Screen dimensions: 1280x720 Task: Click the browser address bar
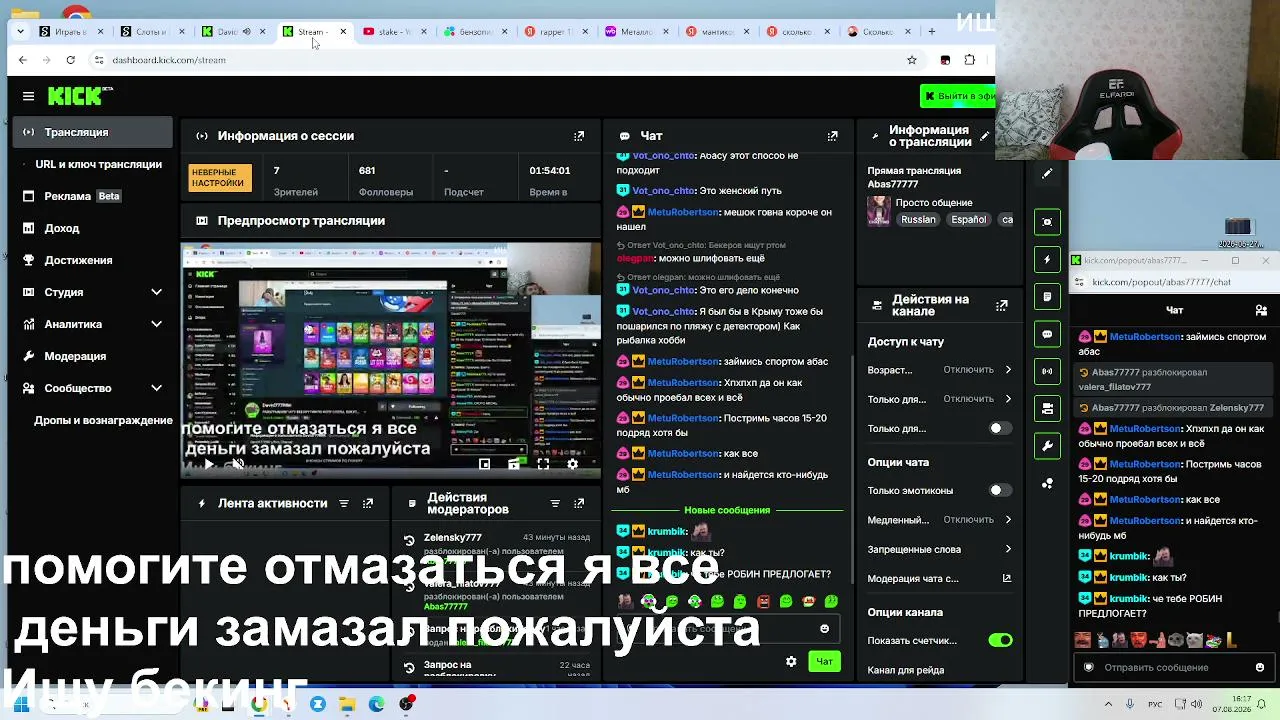pyautogui.click(x=505, y=60)
